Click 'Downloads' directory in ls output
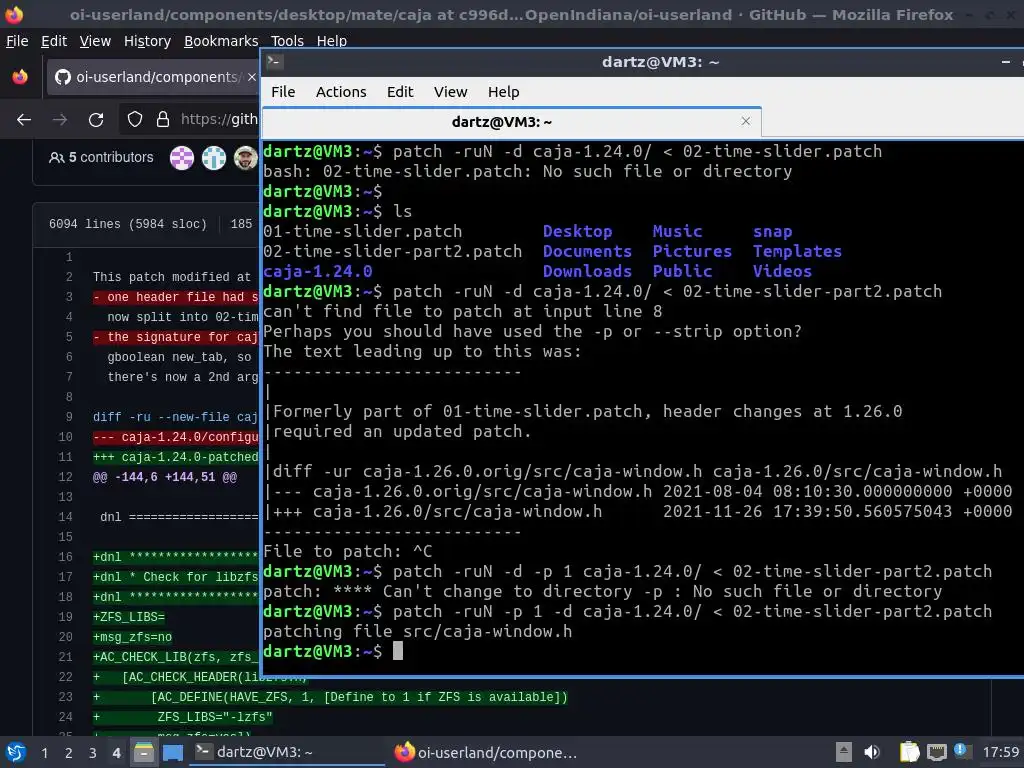Viewport: 1024px width, 768px height. coord(587,272)
